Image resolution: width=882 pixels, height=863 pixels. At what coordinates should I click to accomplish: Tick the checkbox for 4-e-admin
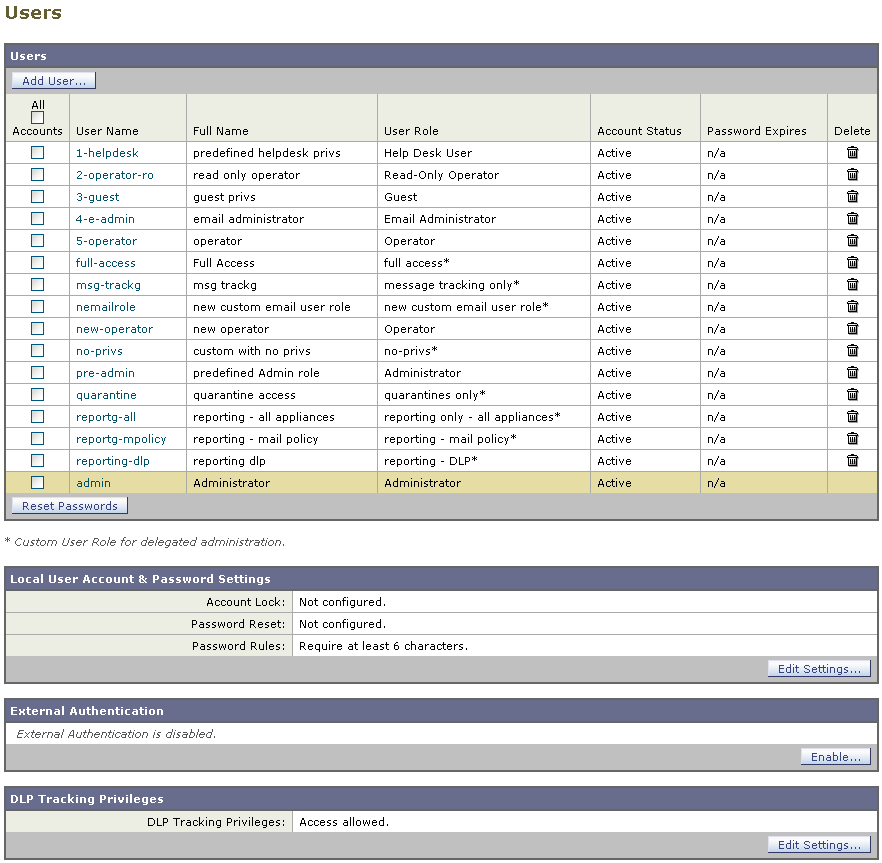click(38, 218)
